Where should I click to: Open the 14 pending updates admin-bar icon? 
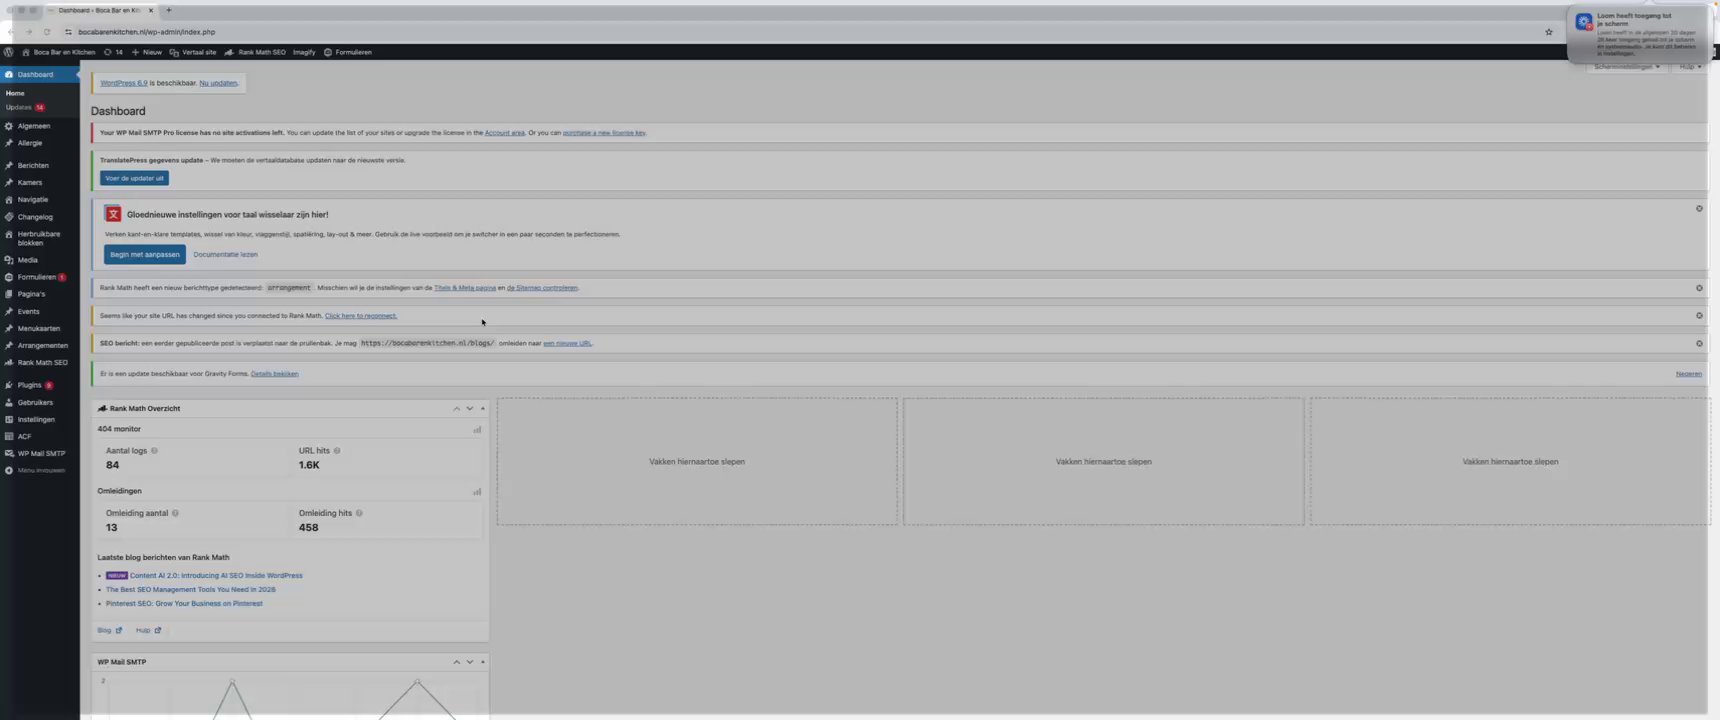tap(113, 52)
